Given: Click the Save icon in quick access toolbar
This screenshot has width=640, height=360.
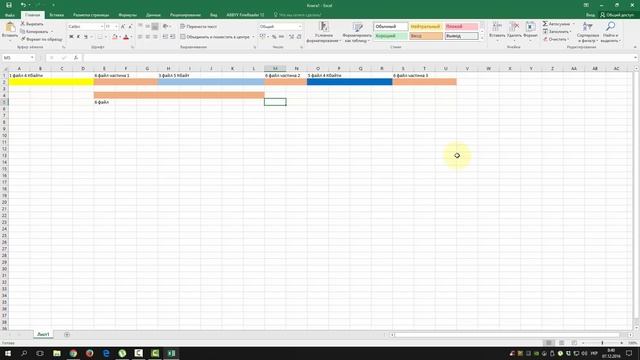Looking at the screenshot, I should point(9,5).
